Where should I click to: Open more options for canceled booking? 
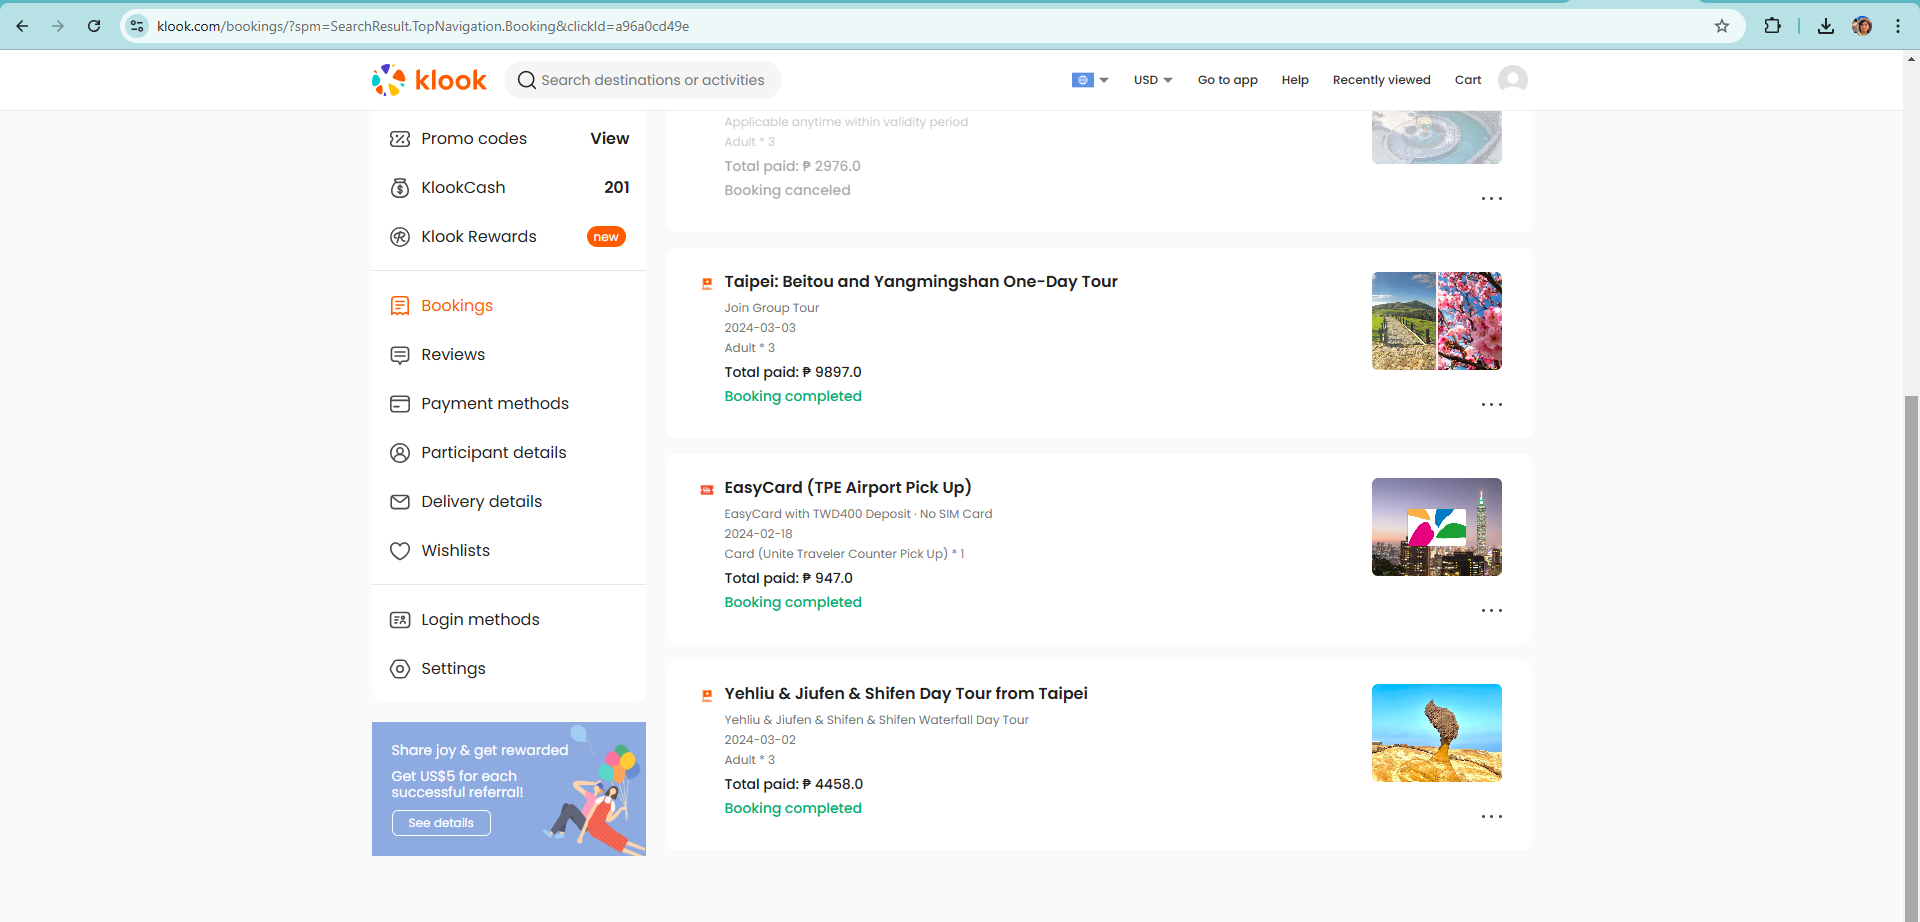click(1492, 199)
